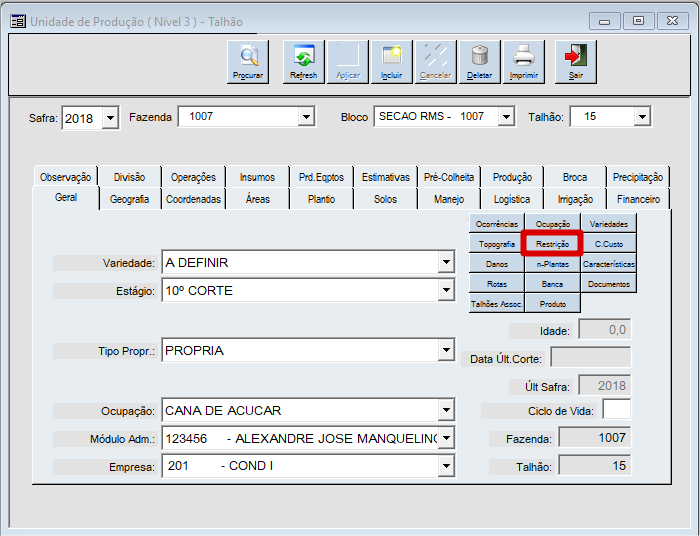Click the Ciclo de Vida field
Screen dimensions: 700x536
coord(617,409)
